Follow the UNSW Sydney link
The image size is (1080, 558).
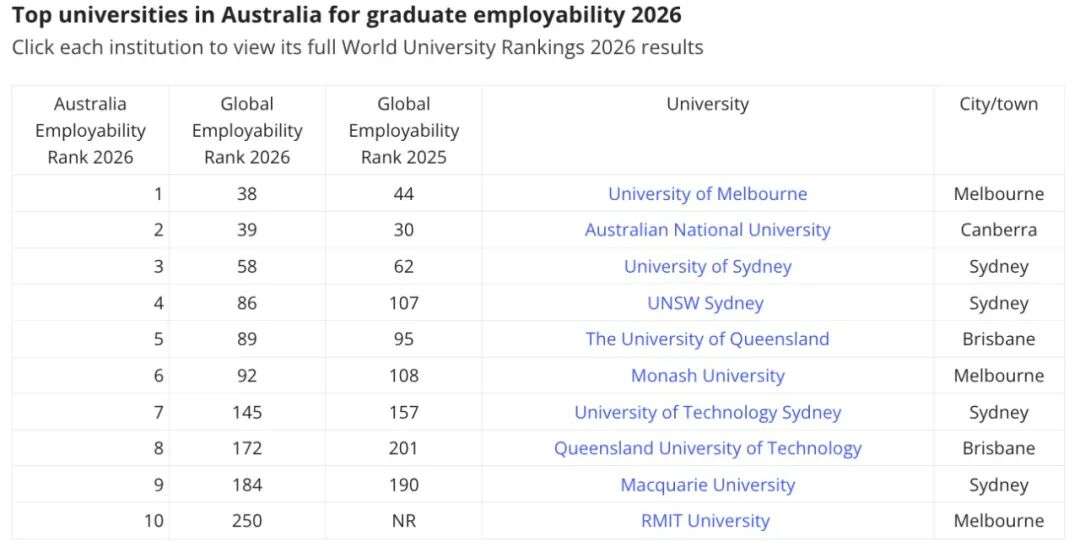(707, 303)
